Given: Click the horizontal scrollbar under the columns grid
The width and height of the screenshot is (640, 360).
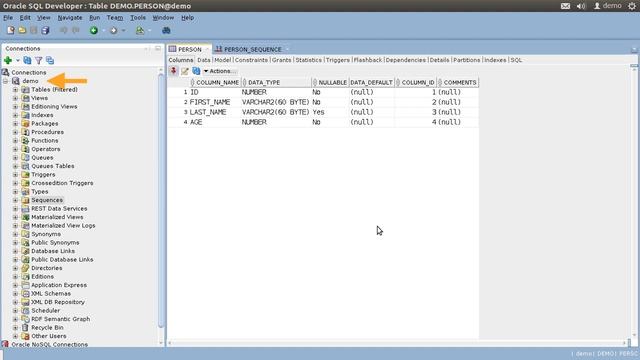Looking at the screenshot, I should (x=397, y=343).
